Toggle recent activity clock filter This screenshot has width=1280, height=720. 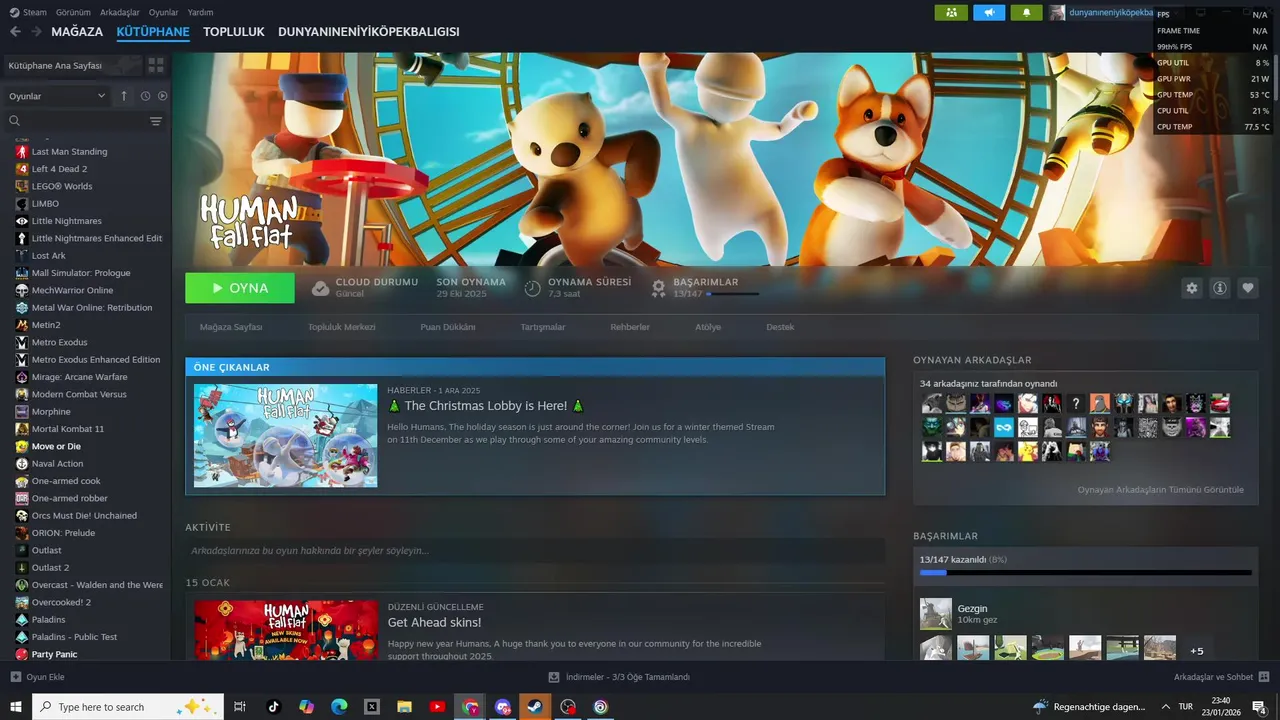(x=145, y=96)
